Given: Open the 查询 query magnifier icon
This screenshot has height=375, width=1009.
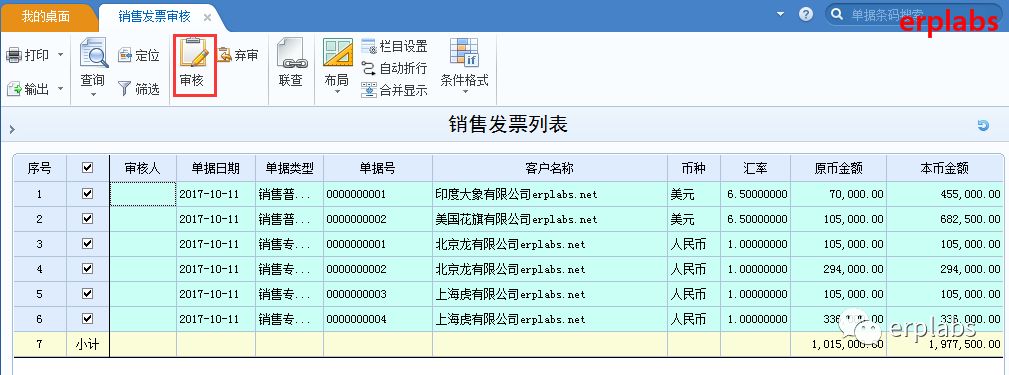Looking at the screenshot, I should coord(93,53).
